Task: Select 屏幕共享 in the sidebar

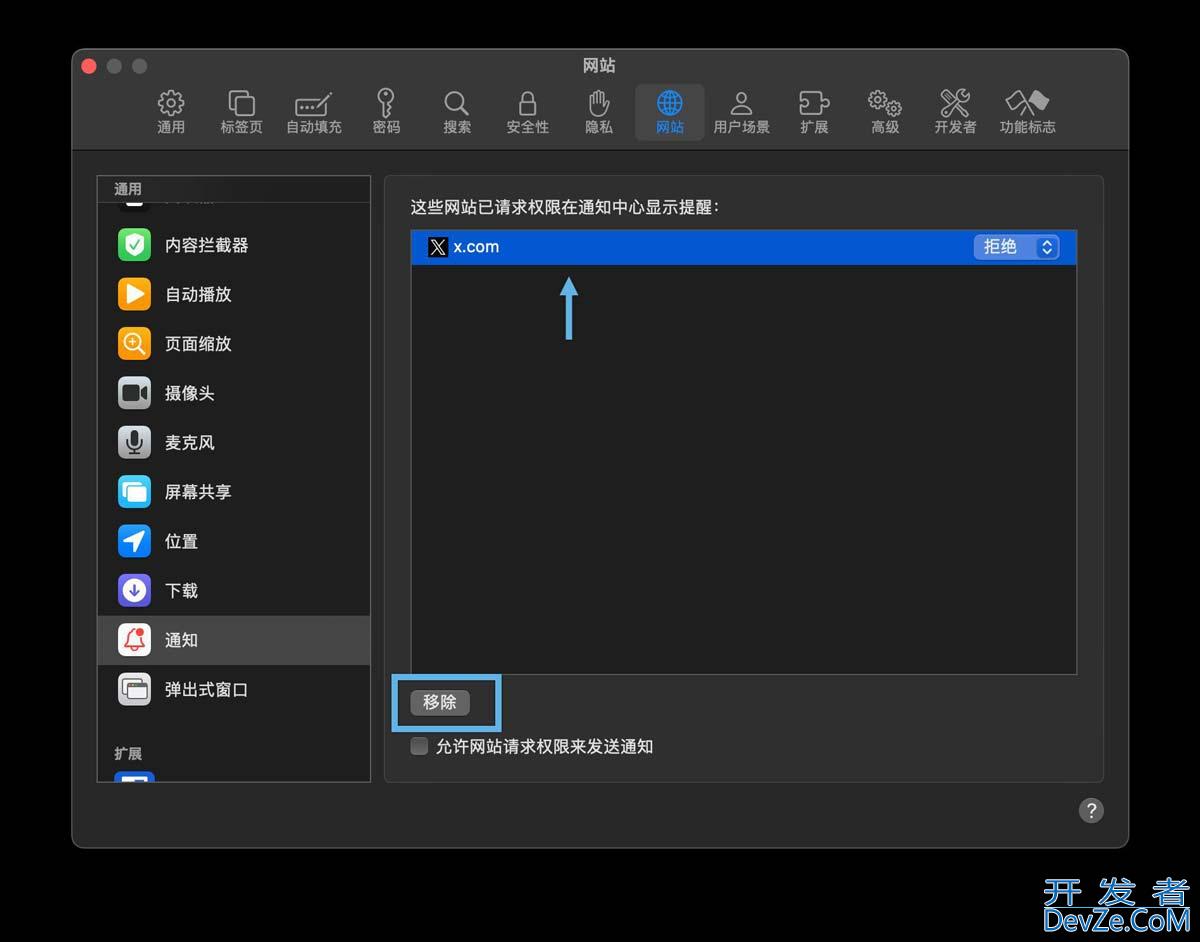Action: [x=234, y=492]
